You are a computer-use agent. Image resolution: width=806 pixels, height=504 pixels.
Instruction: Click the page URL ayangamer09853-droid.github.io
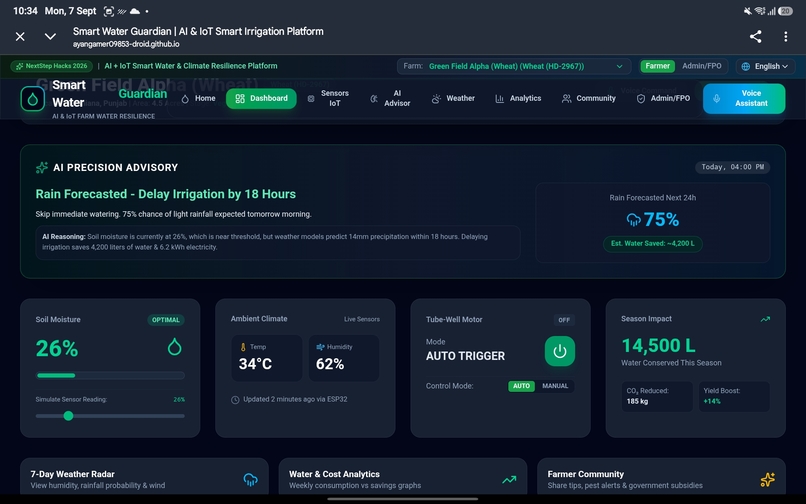point(126,44)
